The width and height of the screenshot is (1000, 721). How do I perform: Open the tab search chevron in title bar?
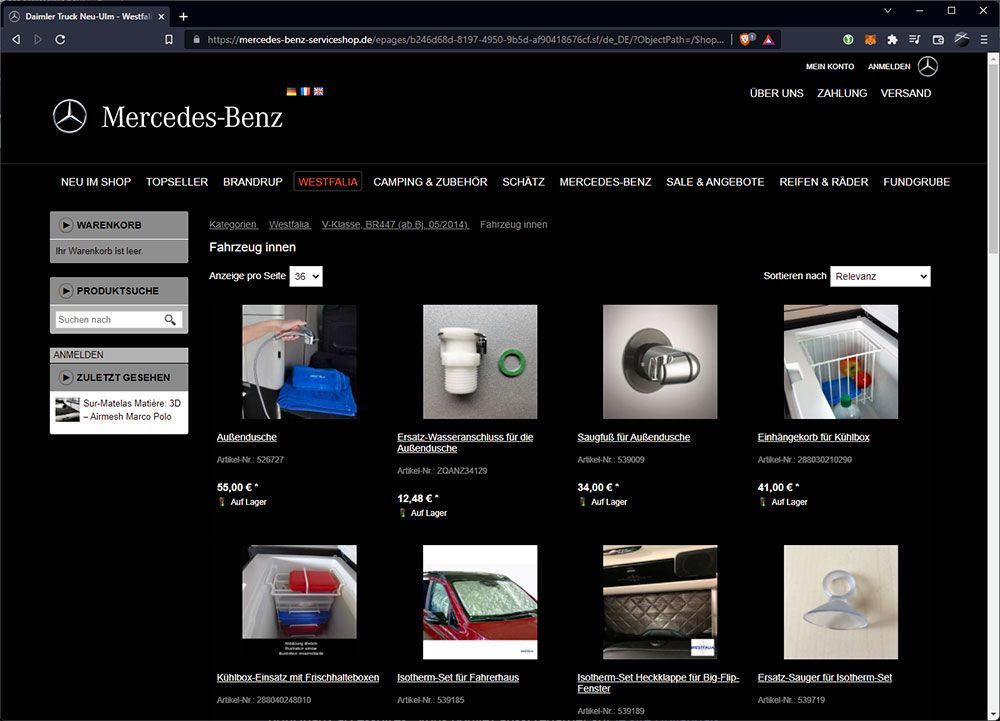pos(887,11)
